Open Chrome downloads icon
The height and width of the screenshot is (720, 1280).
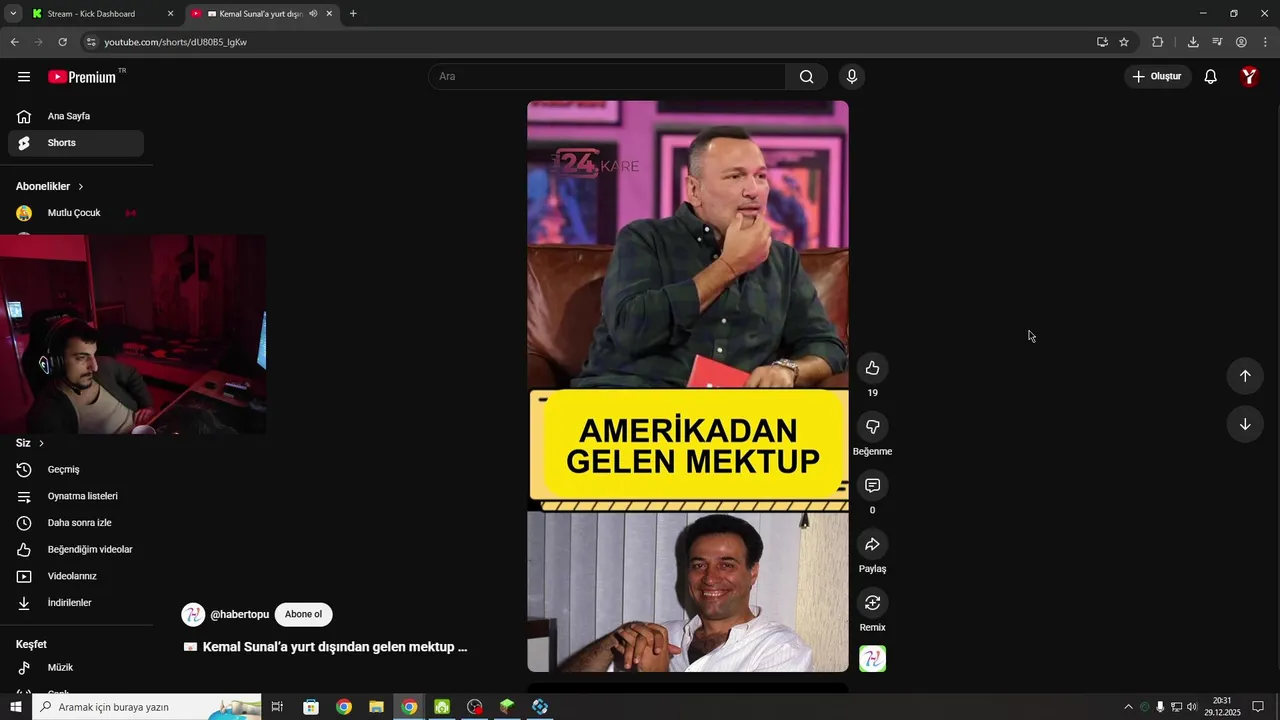[1193, 42]
